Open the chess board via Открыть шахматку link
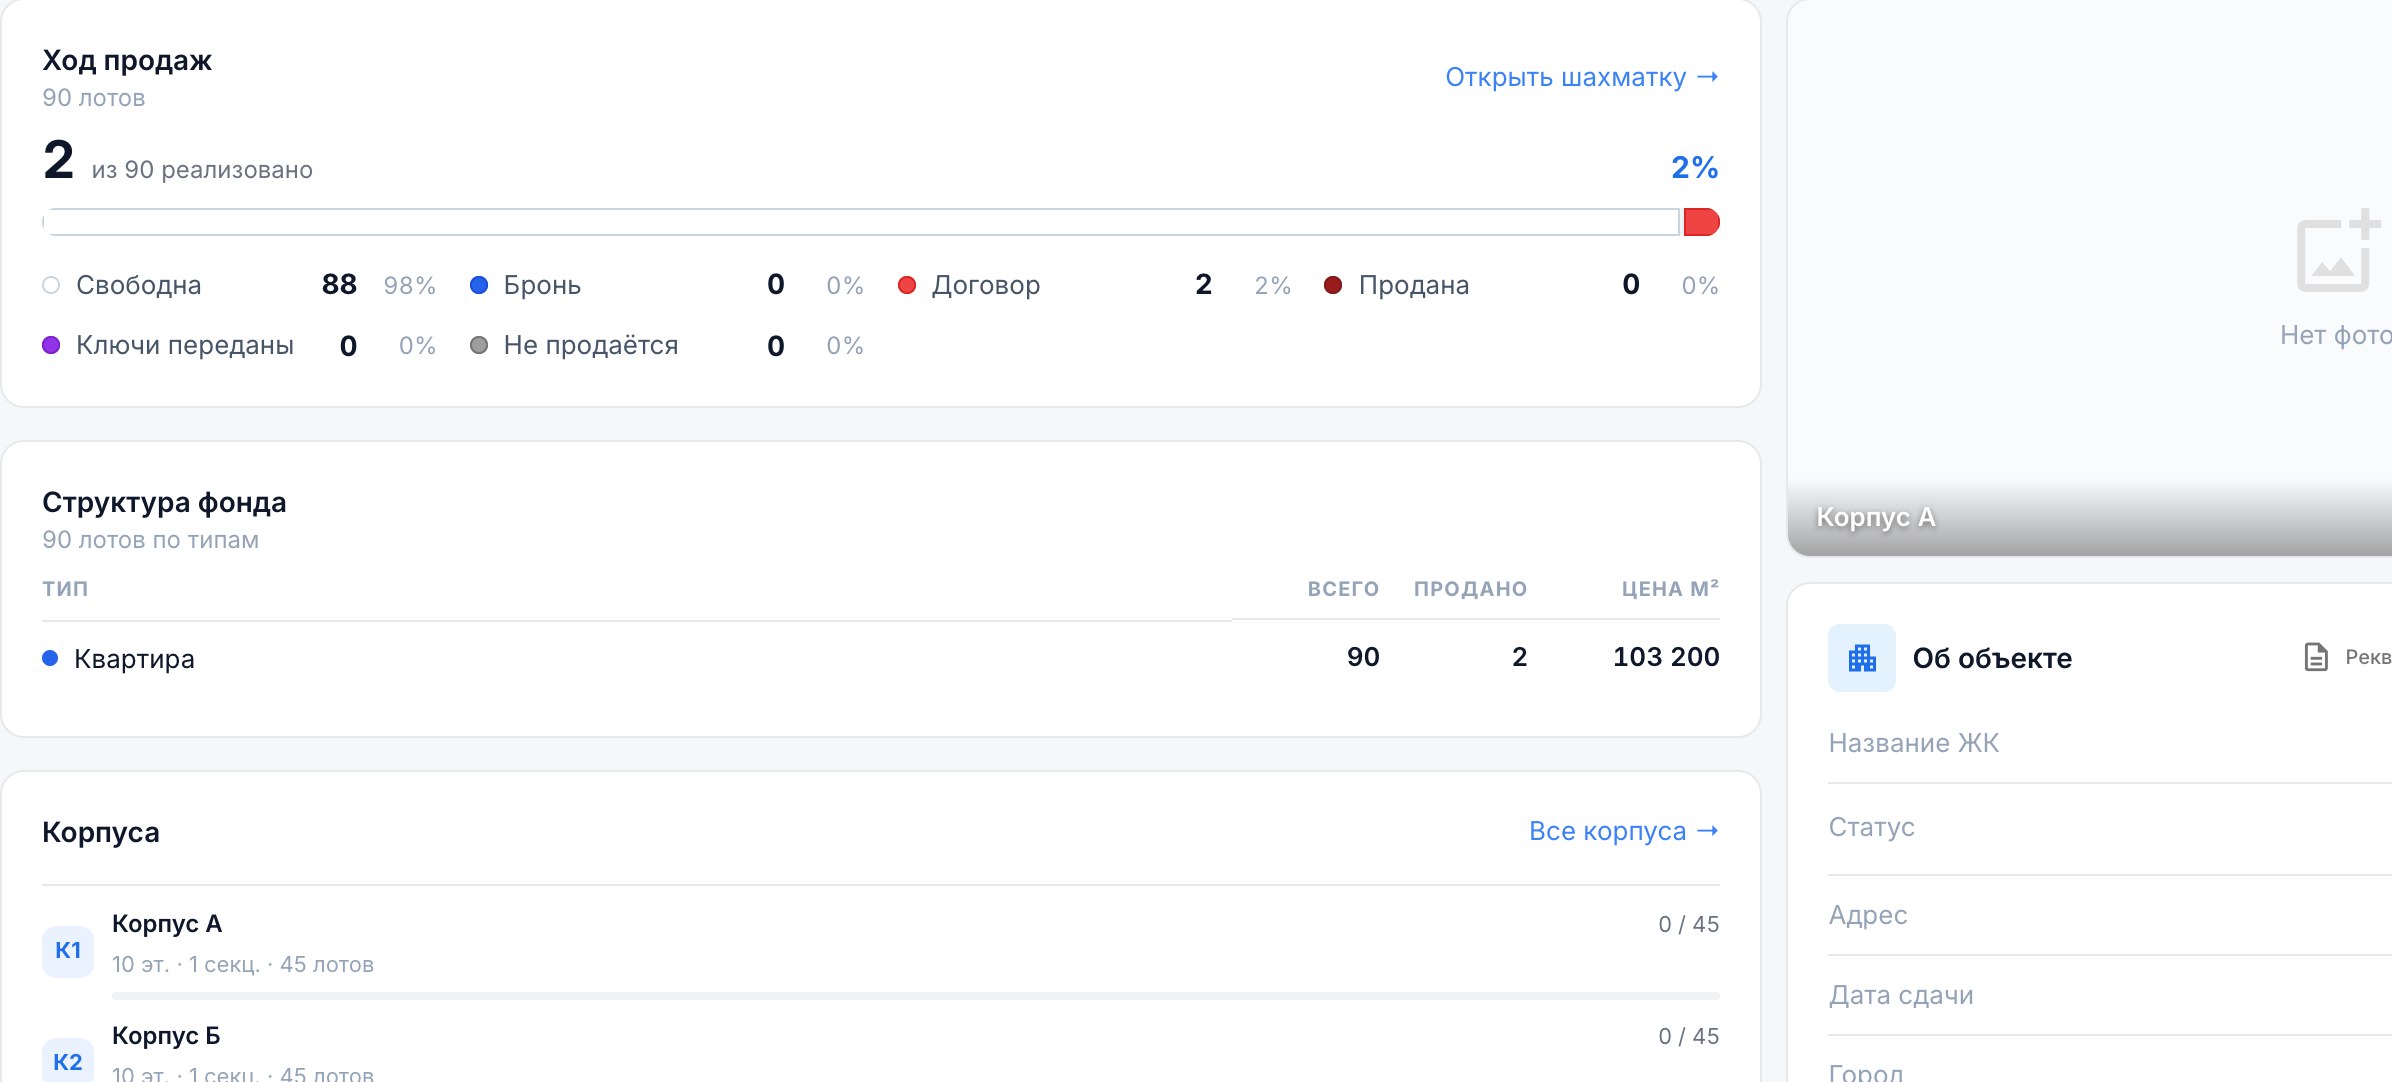 click(x=1581, y=77)
